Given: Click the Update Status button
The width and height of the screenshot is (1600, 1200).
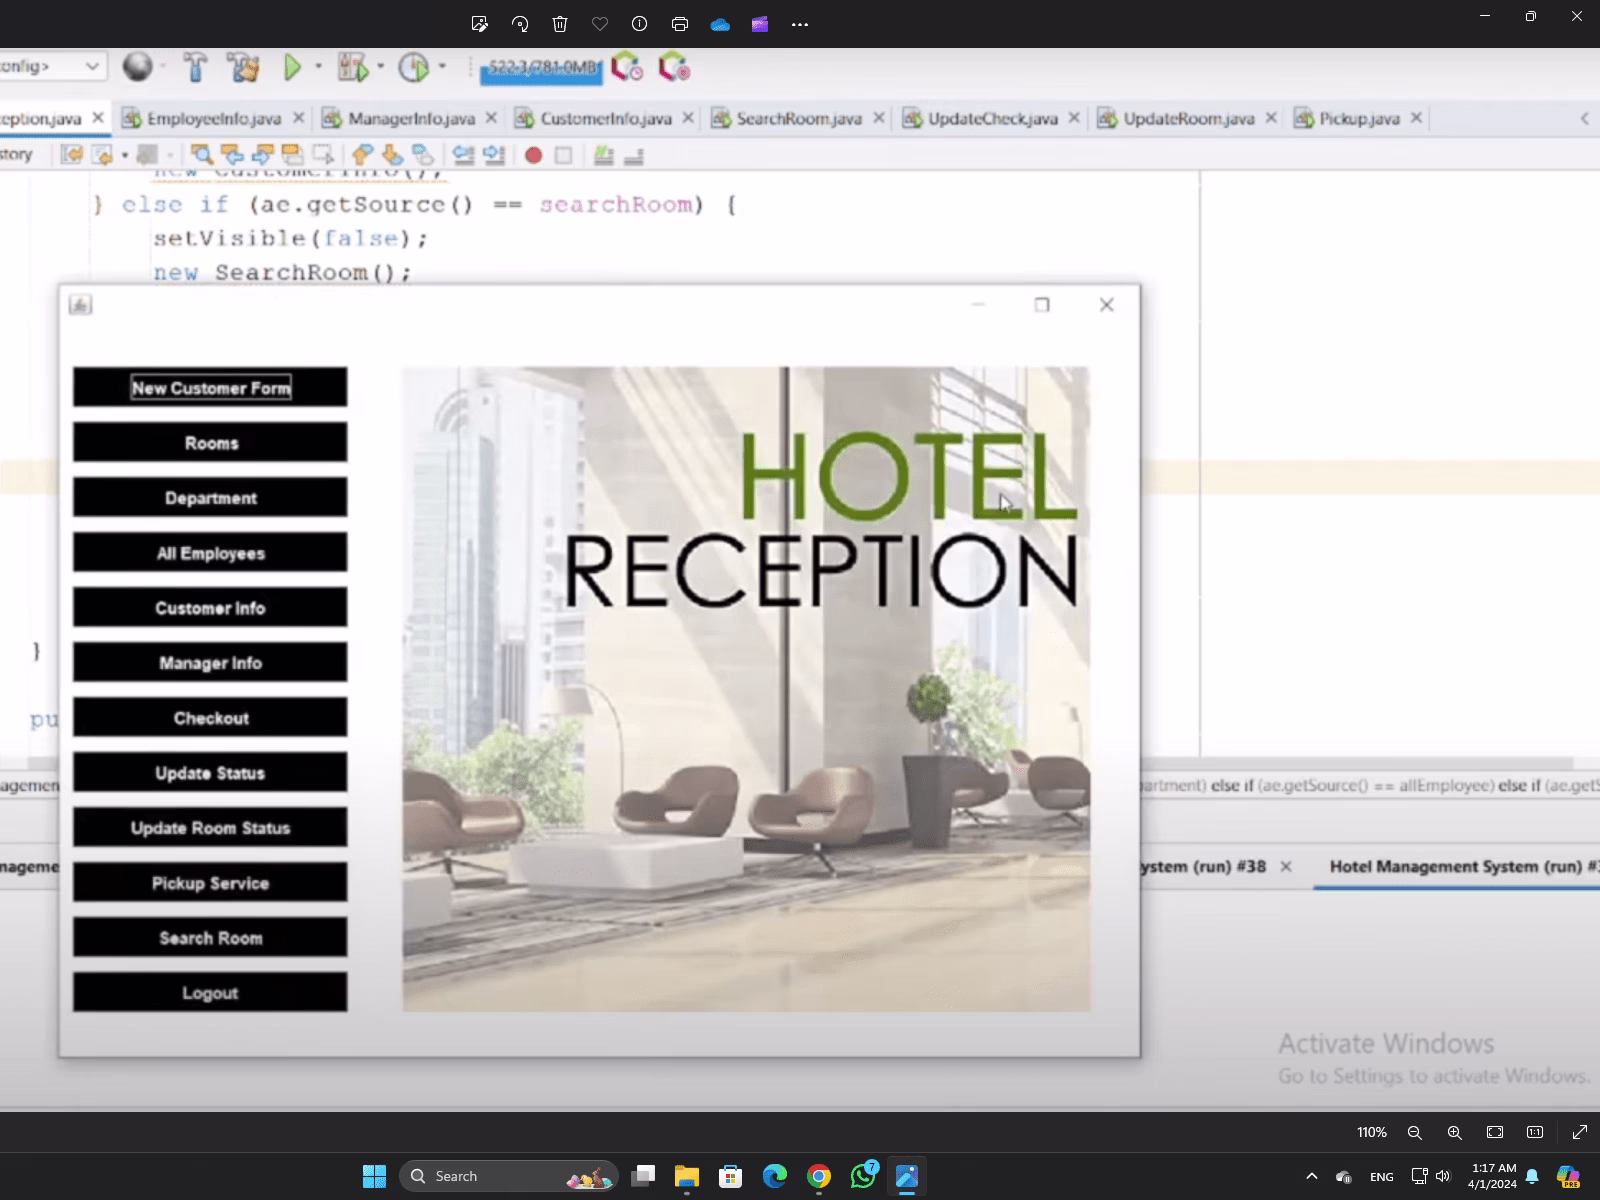Looking at the screenshot, I should (x=210, y=772).
